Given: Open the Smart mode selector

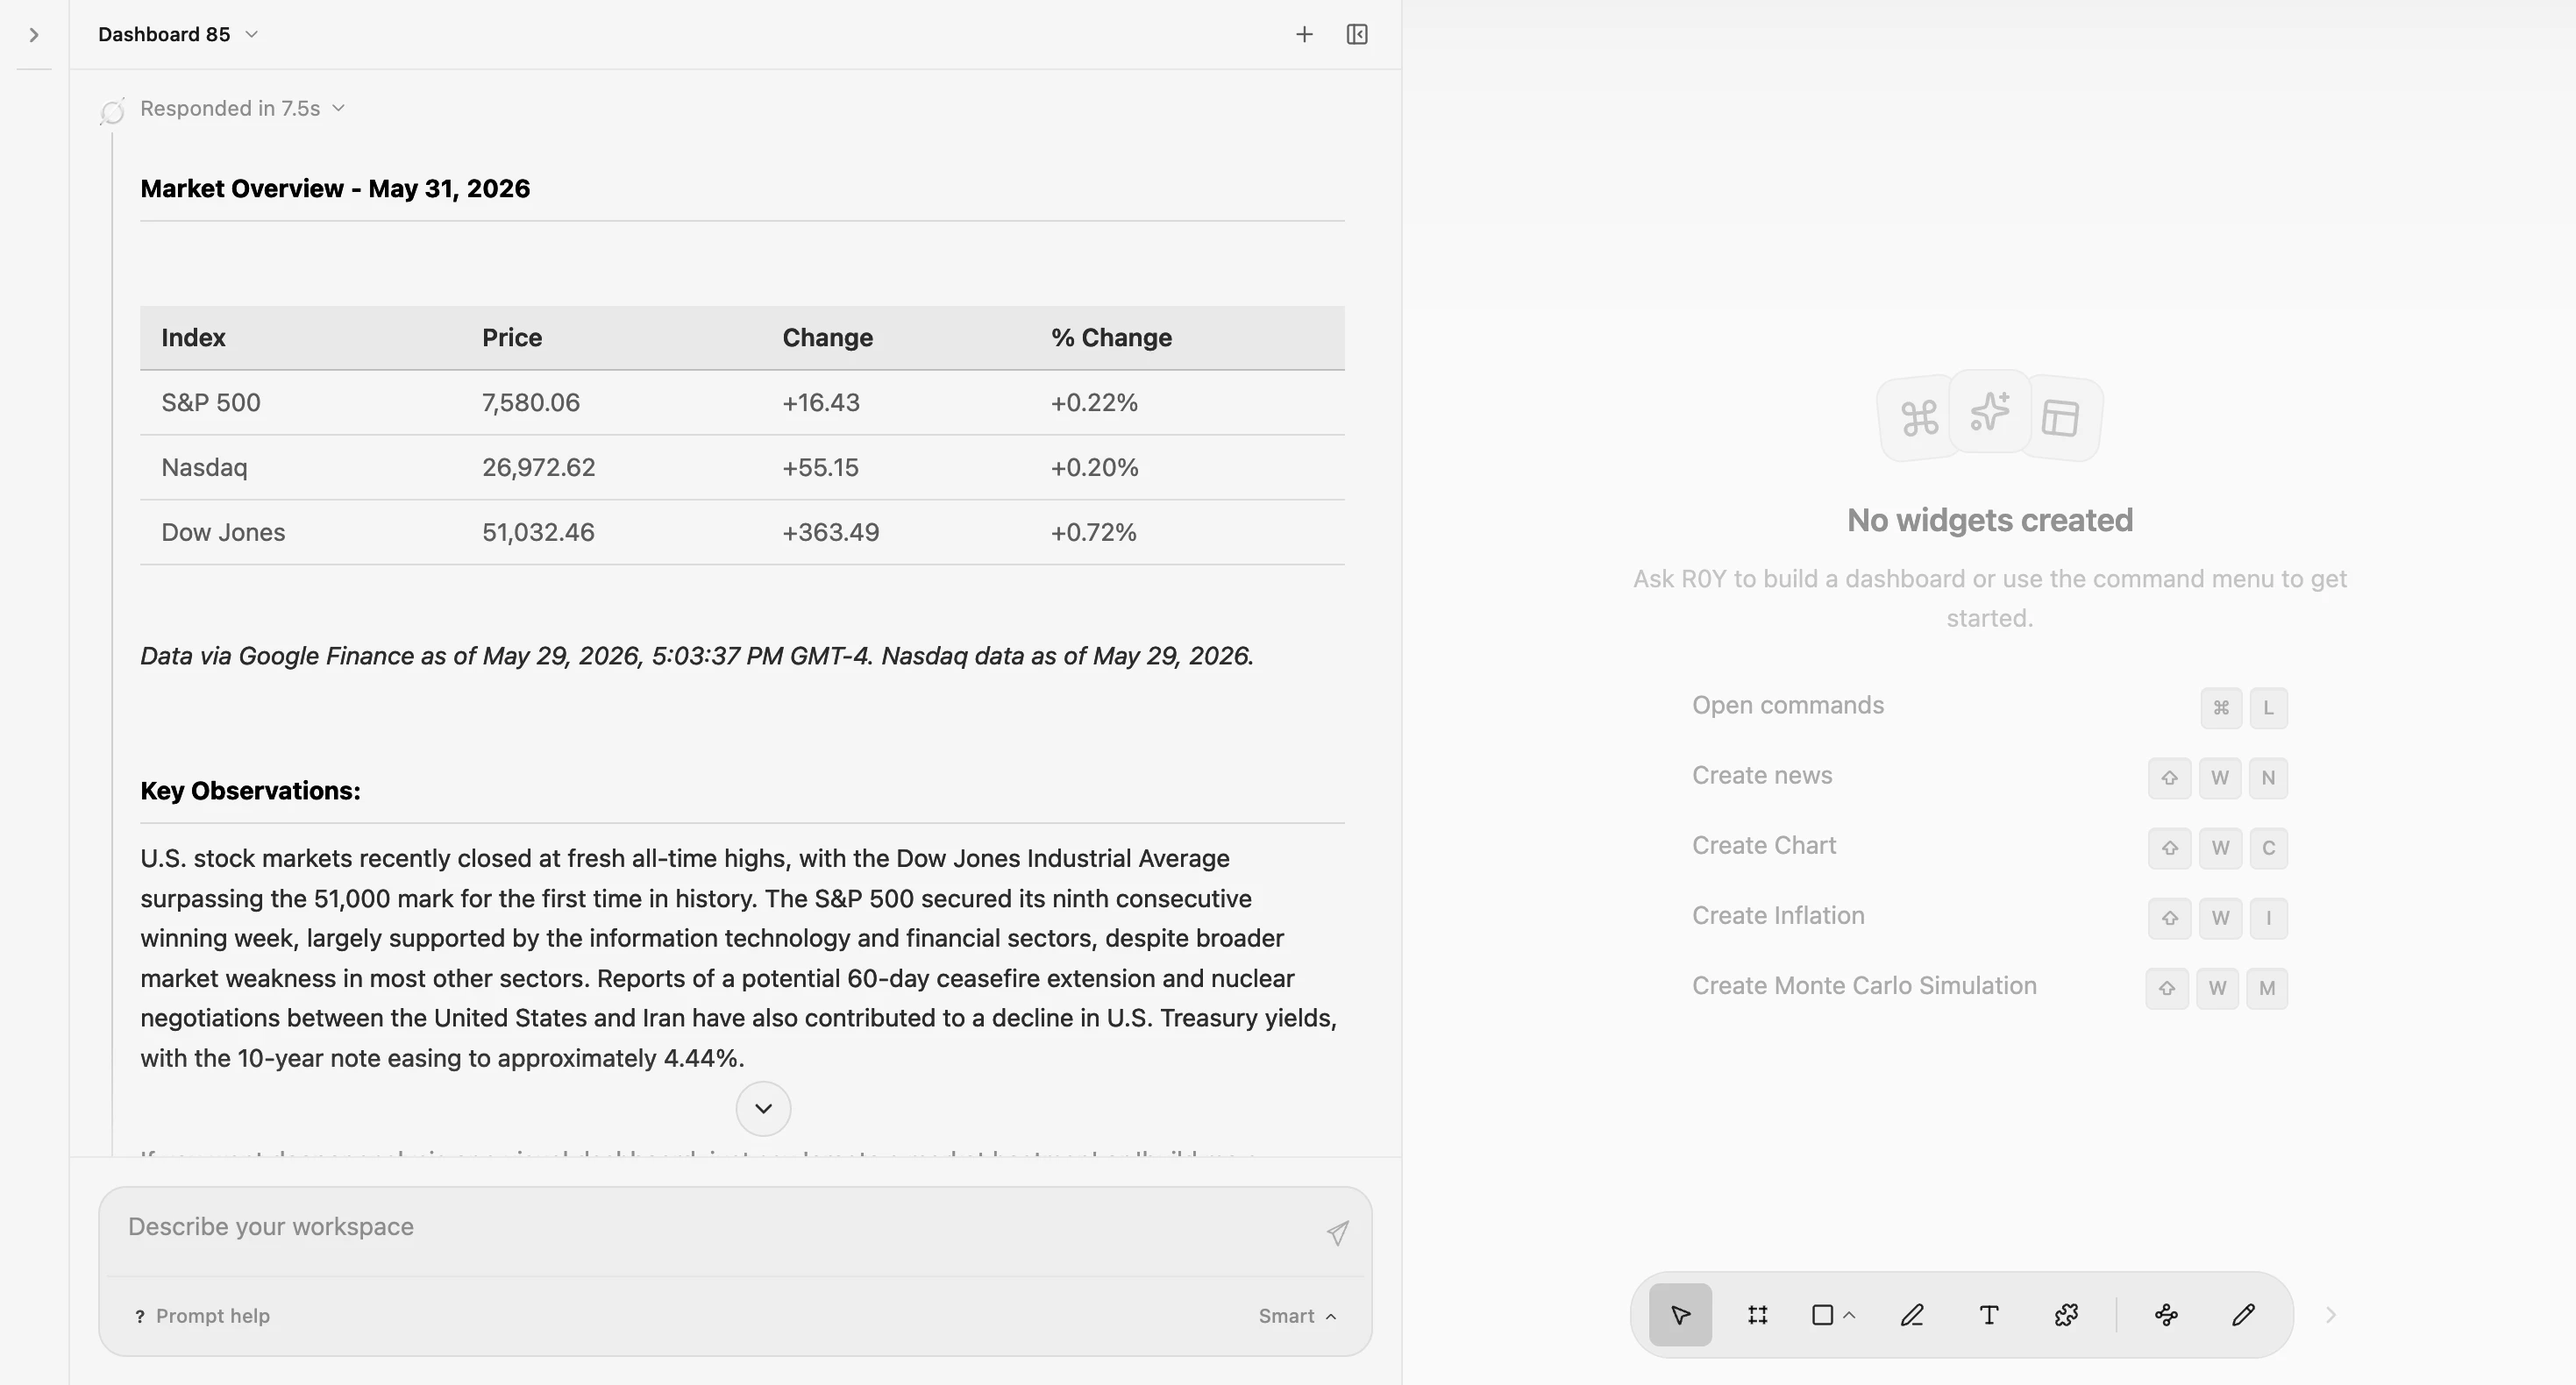Looking at the screenshot, I should pyautogui.click(x=1297, y=1316).
